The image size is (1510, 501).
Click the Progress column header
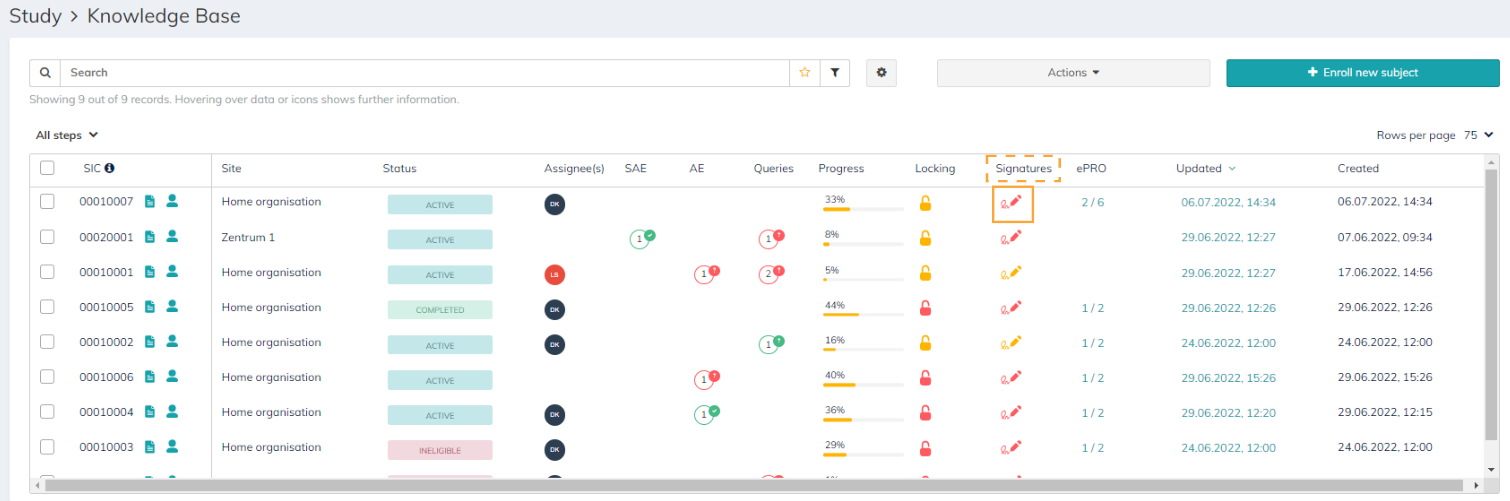[x=841, y=169]
